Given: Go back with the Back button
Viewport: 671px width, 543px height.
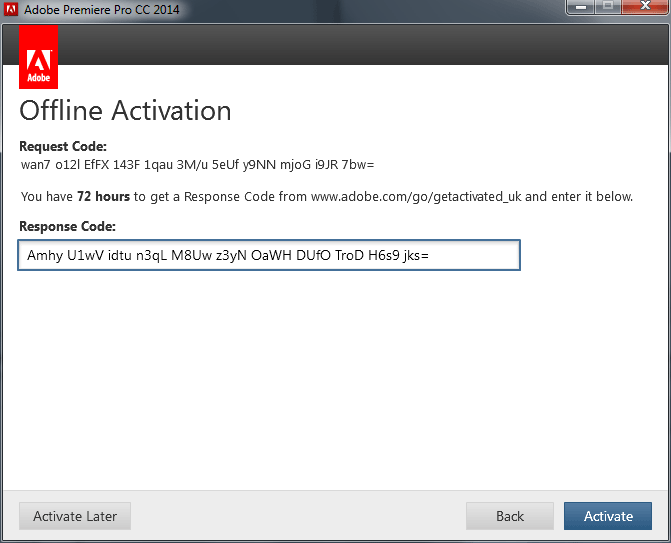Looking at the screenshot, I should click(x=510, y=516).
